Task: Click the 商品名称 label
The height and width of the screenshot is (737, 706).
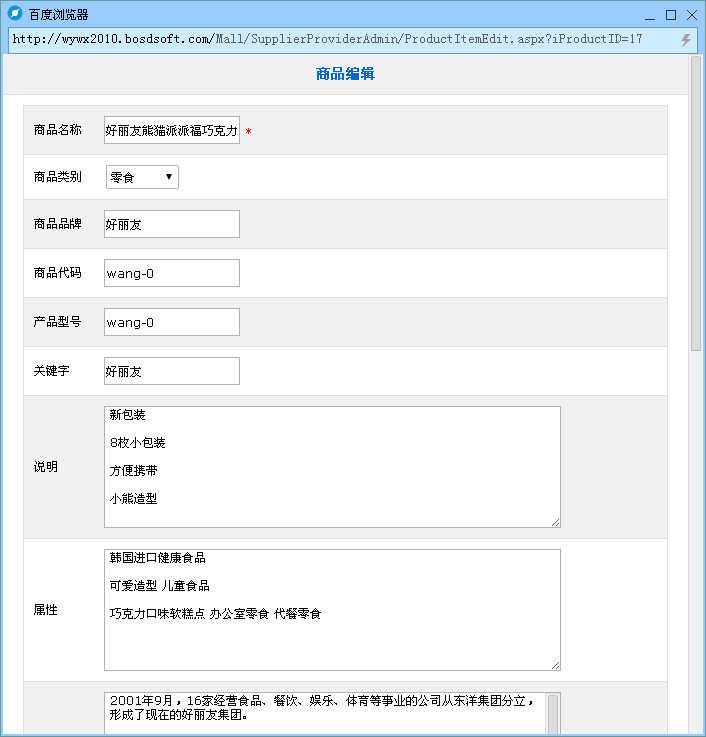Action: (x=57, y=130)
